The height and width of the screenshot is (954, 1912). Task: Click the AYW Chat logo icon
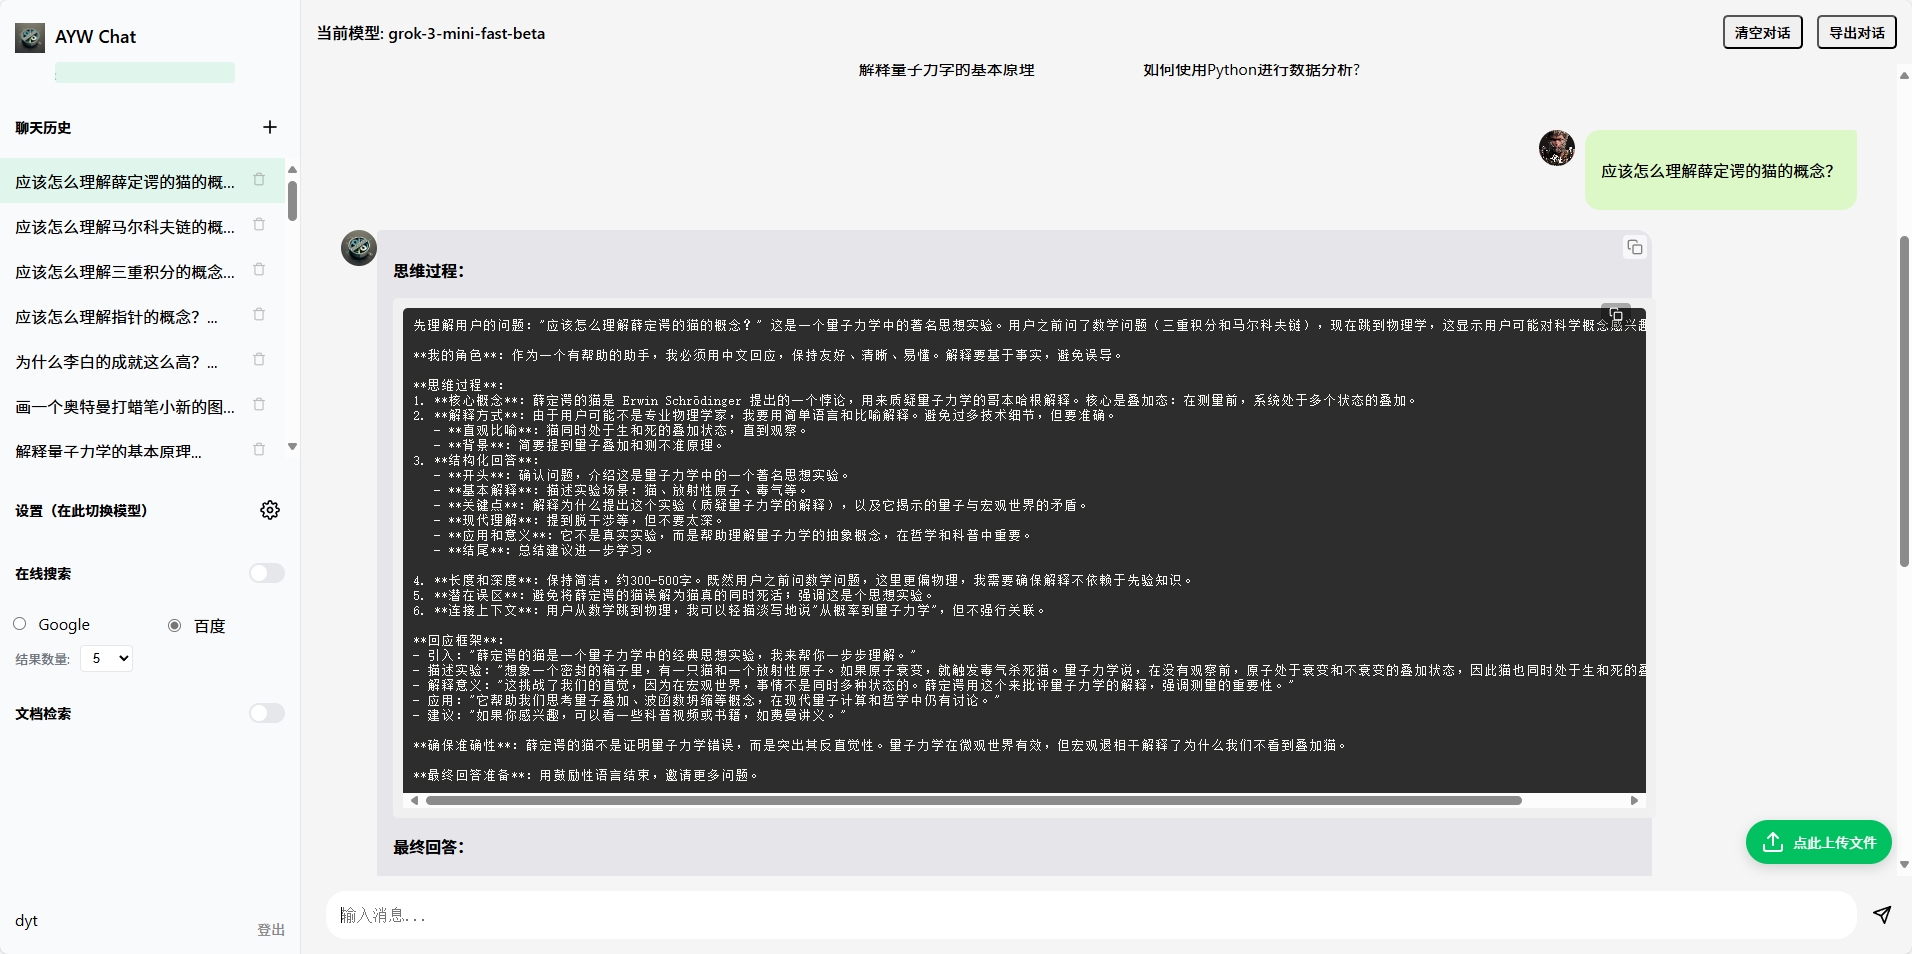click(30, 38)
